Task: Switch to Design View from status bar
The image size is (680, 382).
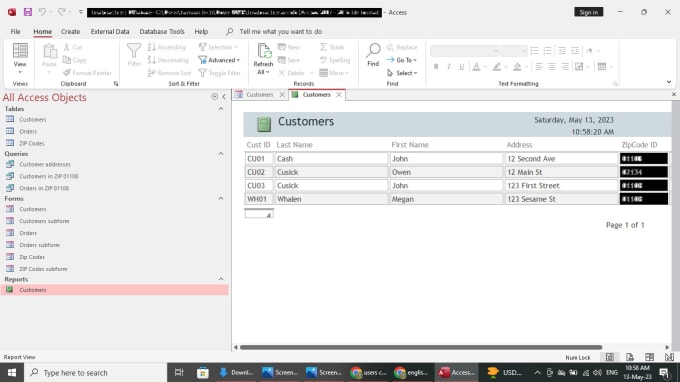Action: click(669, 357)
